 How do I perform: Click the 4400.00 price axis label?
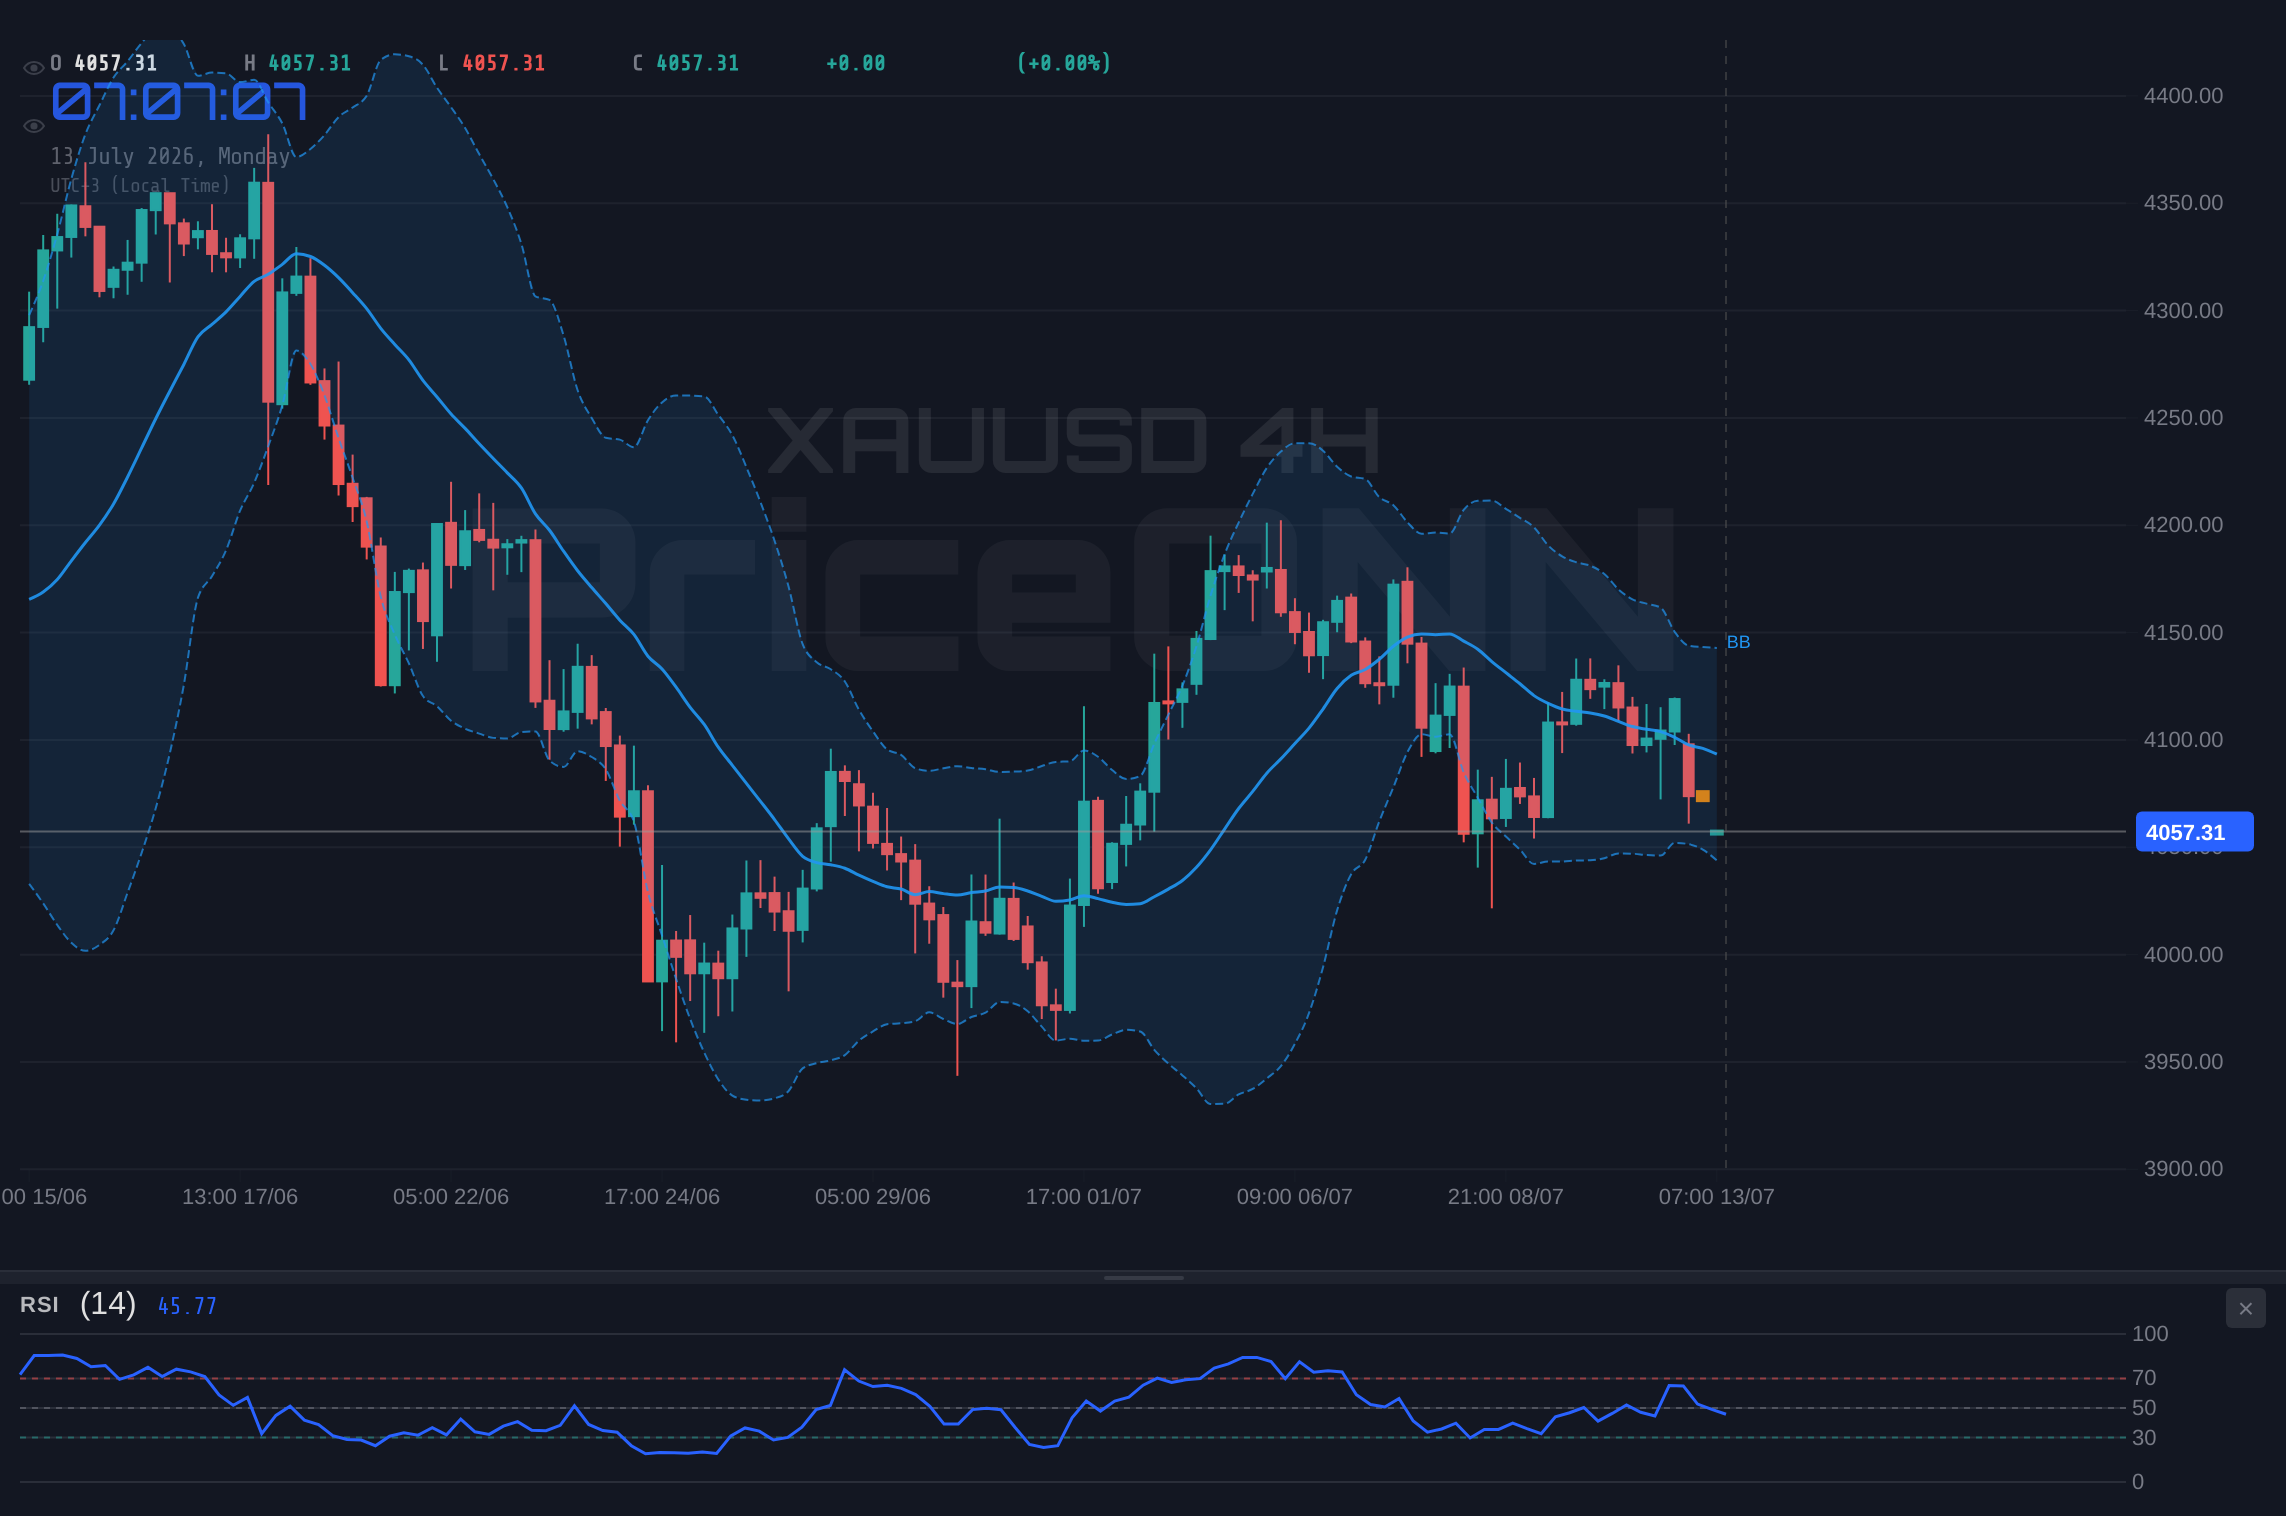(2183, 96)
